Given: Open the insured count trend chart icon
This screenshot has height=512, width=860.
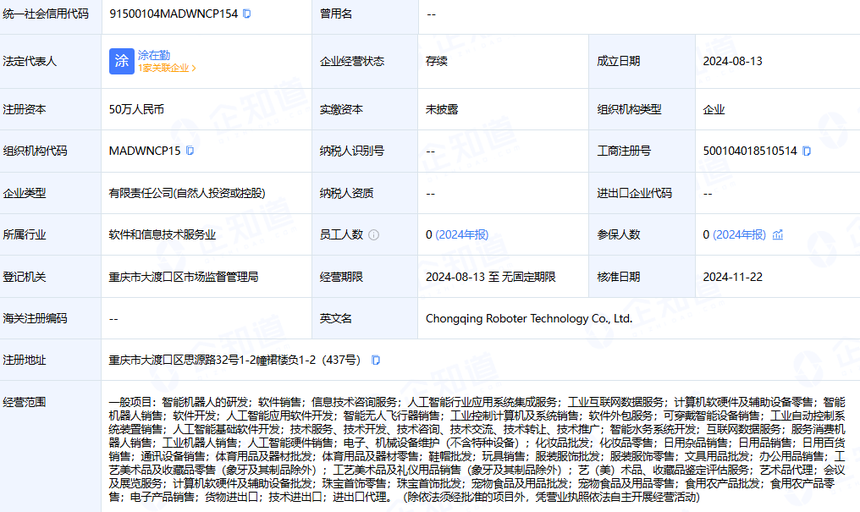Looking at the screenshot, I should pyautogui.click(x=777, y=235).
